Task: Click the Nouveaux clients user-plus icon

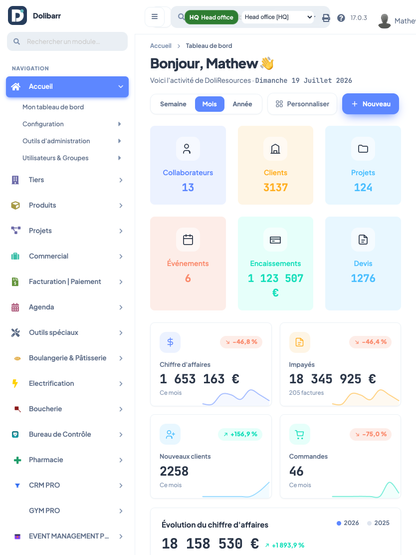Action: 170,434
